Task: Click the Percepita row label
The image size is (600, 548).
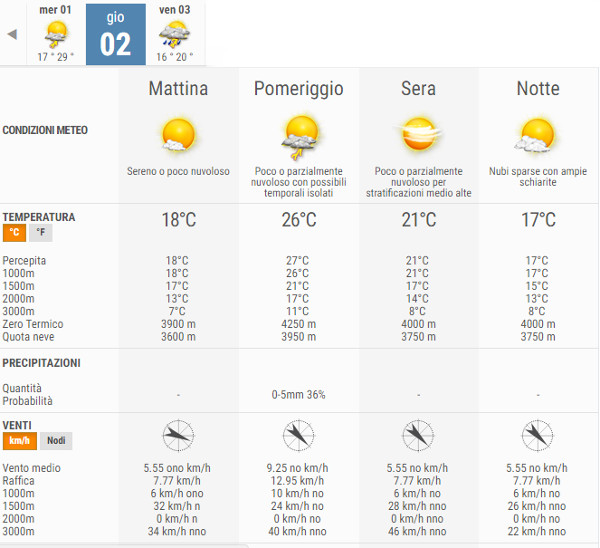Action: [24, 261]
